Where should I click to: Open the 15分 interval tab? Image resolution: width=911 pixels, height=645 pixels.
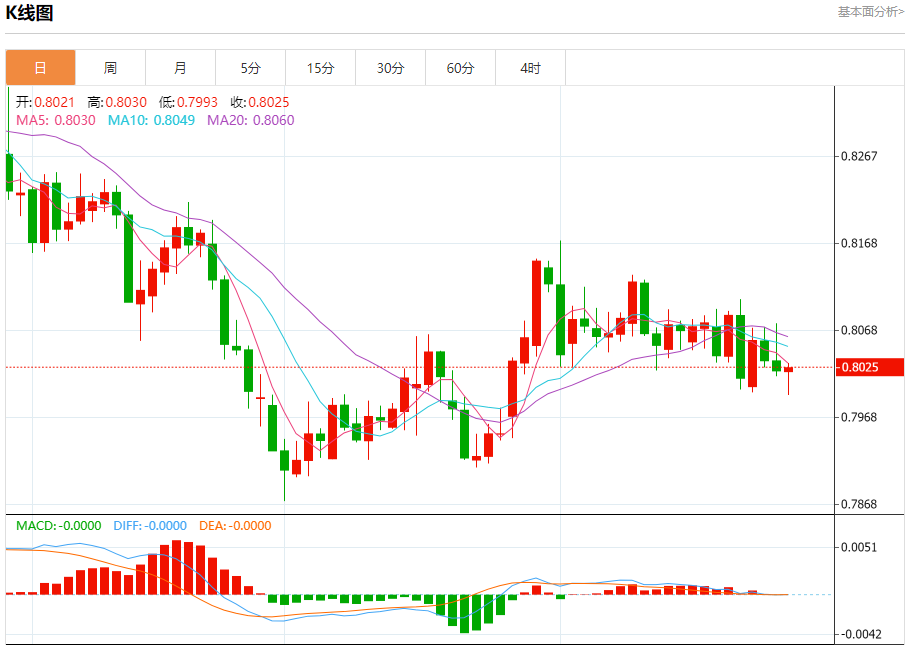click(x=321, y=68)
